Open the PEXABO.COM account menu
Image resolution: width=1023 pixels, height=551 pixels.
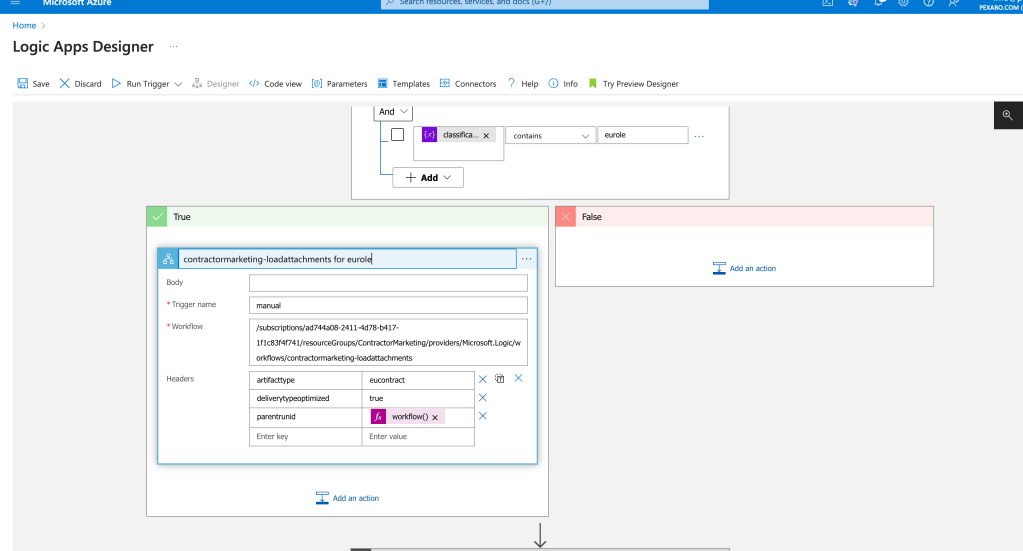1000,5
